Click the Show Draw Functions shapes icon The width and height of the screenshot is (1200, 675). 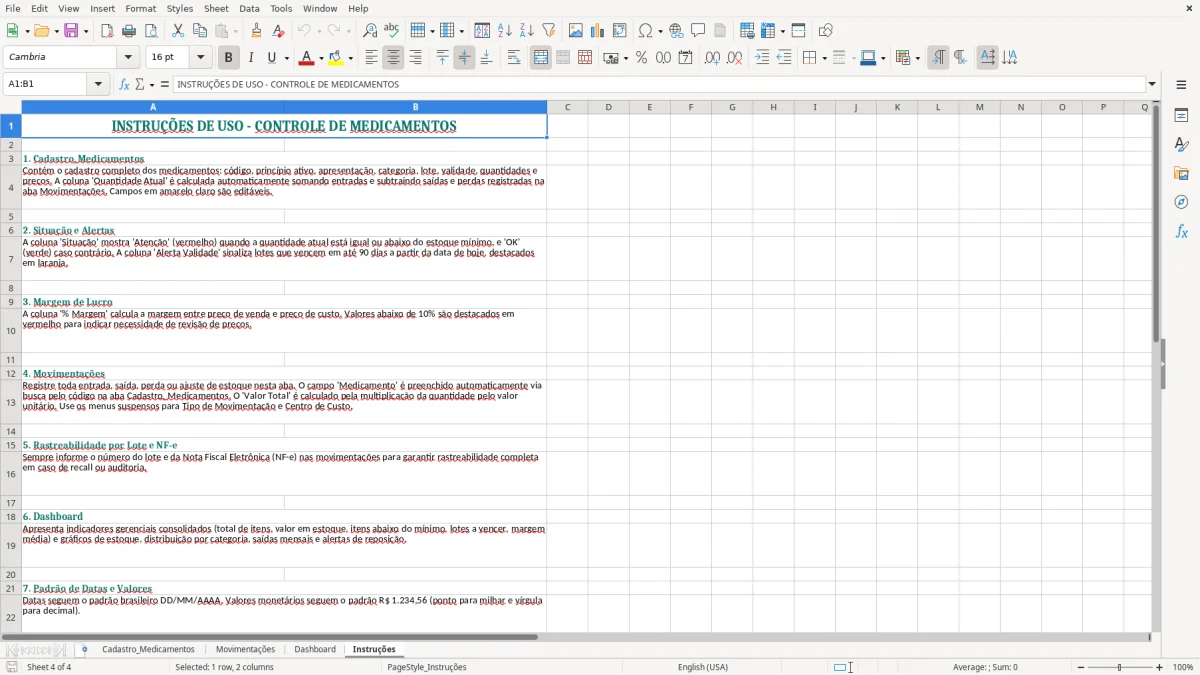click(826, 31)
